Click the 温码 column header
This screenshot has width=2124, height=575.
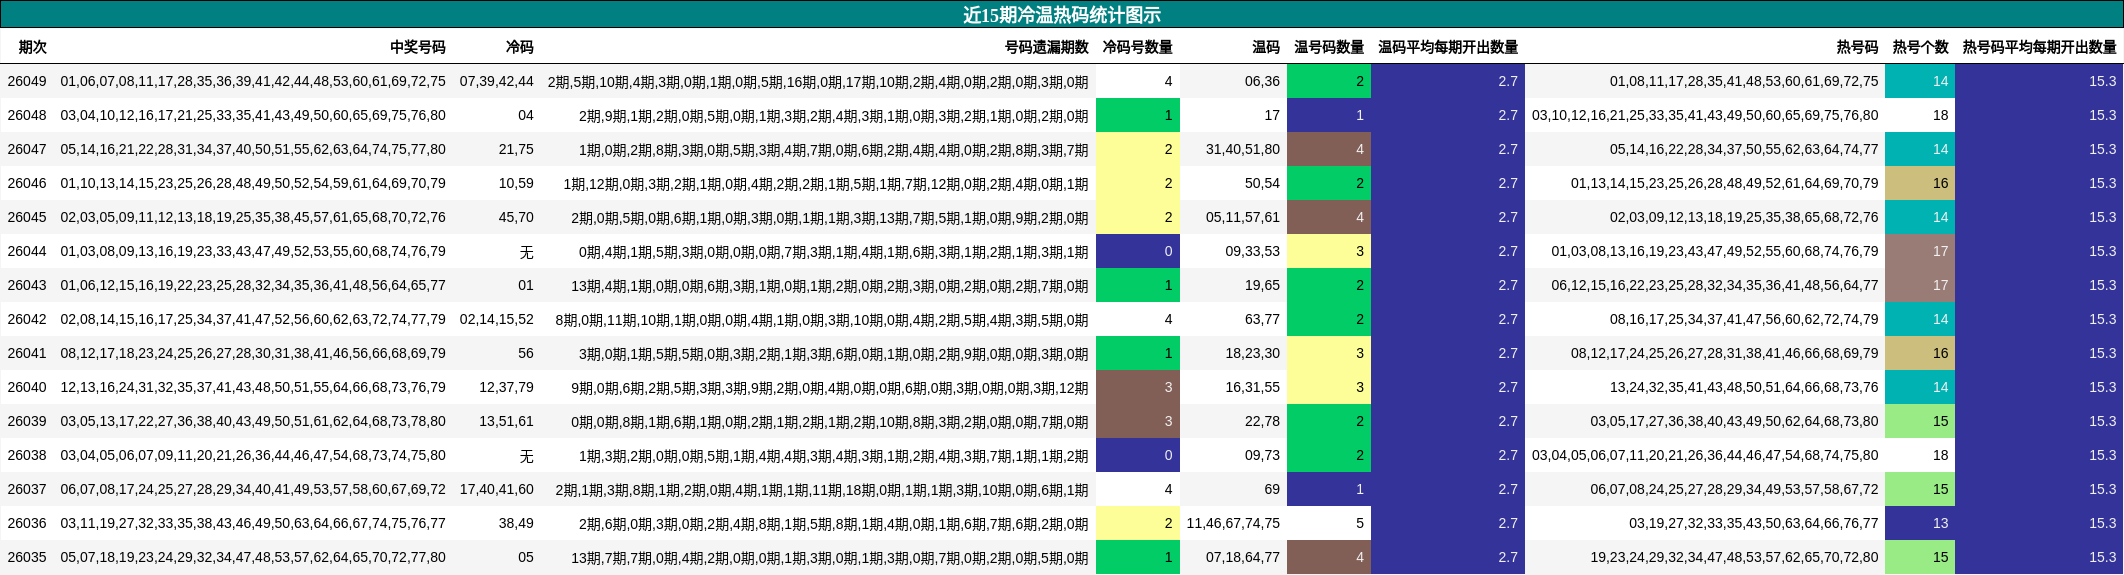(1266, 47)
